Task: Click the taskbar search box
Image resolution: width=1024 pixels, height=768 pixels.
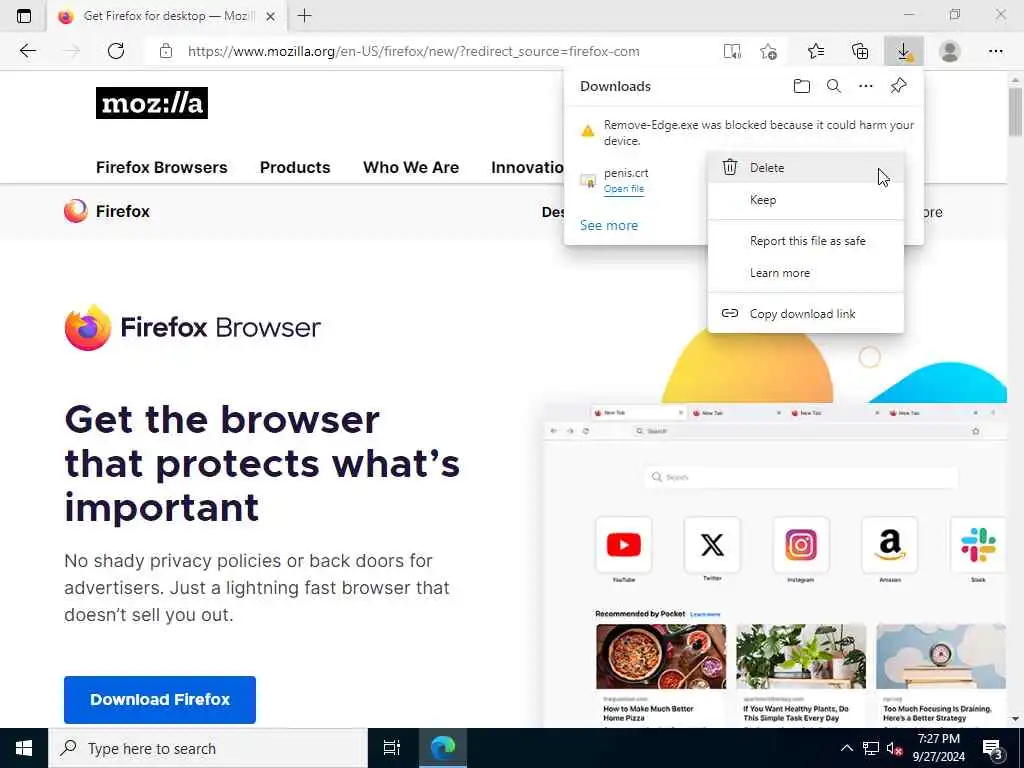Action: (208, 748)
